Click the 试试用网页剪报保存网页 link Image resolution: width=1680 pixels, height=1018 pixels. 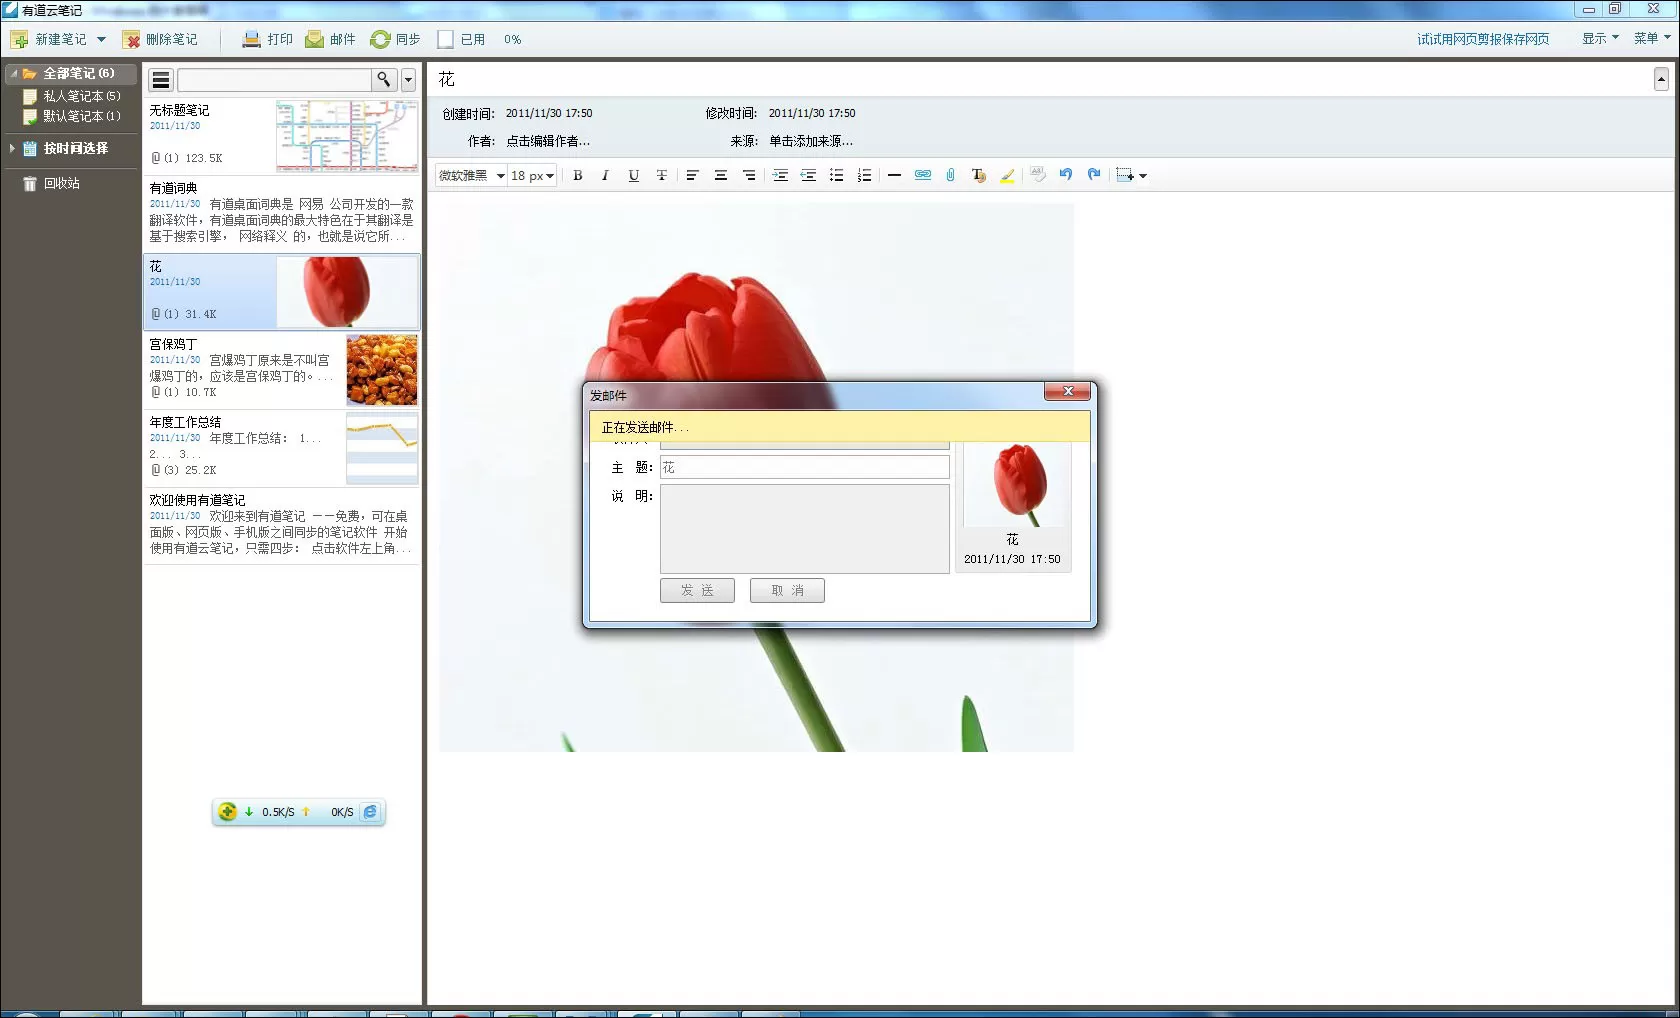[1483, 39]
